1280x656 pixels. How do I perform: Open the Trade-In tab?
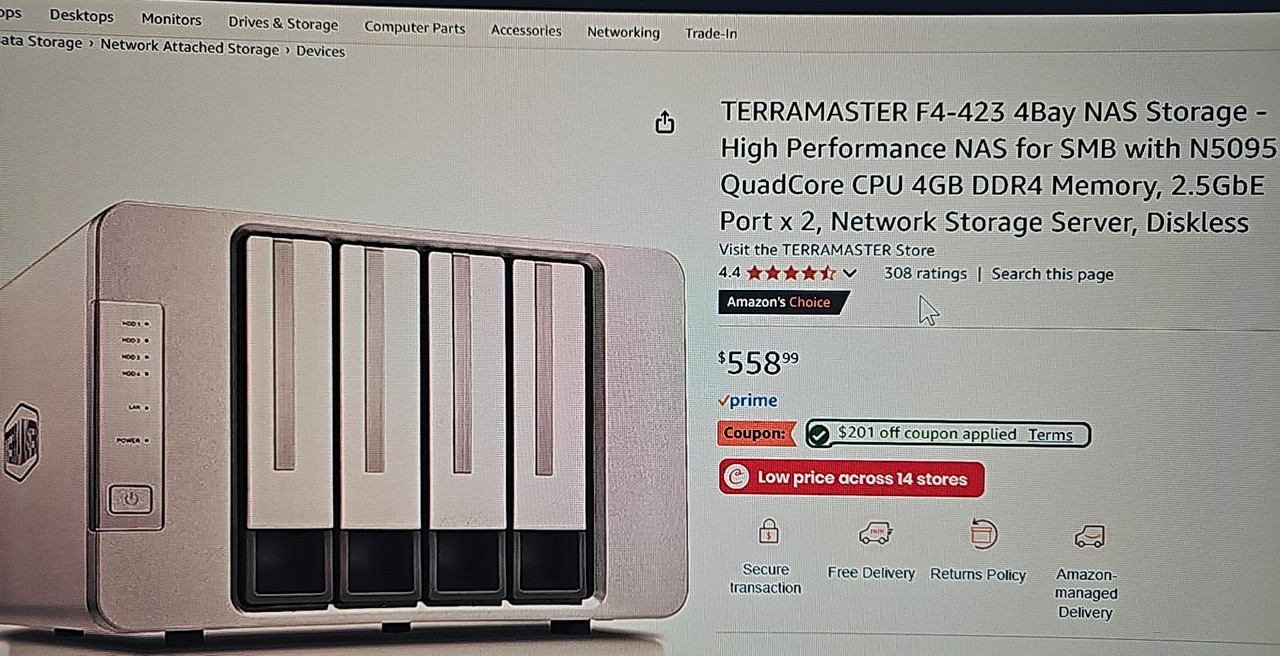(711, 33)
